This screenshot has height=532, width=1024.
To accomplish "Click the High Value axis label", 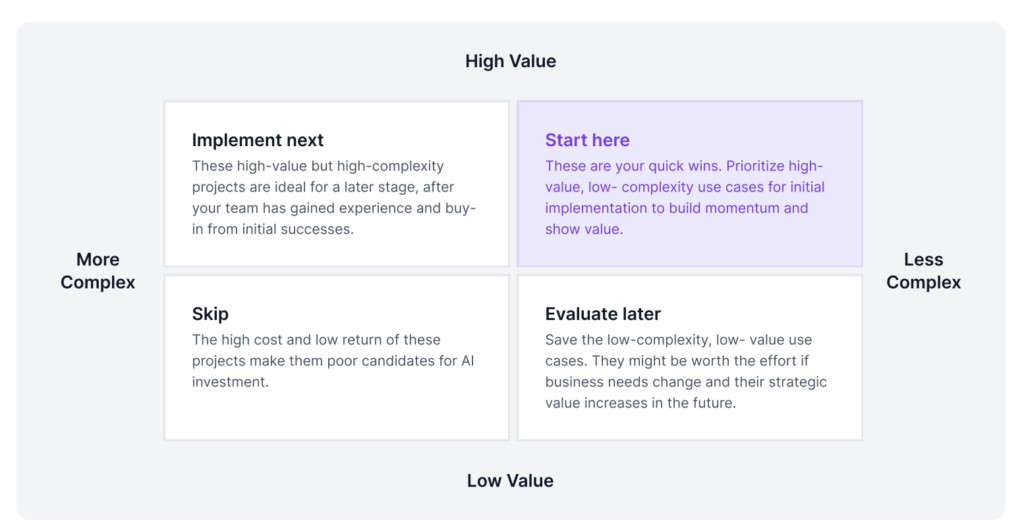I will click(x=510, y=62).
